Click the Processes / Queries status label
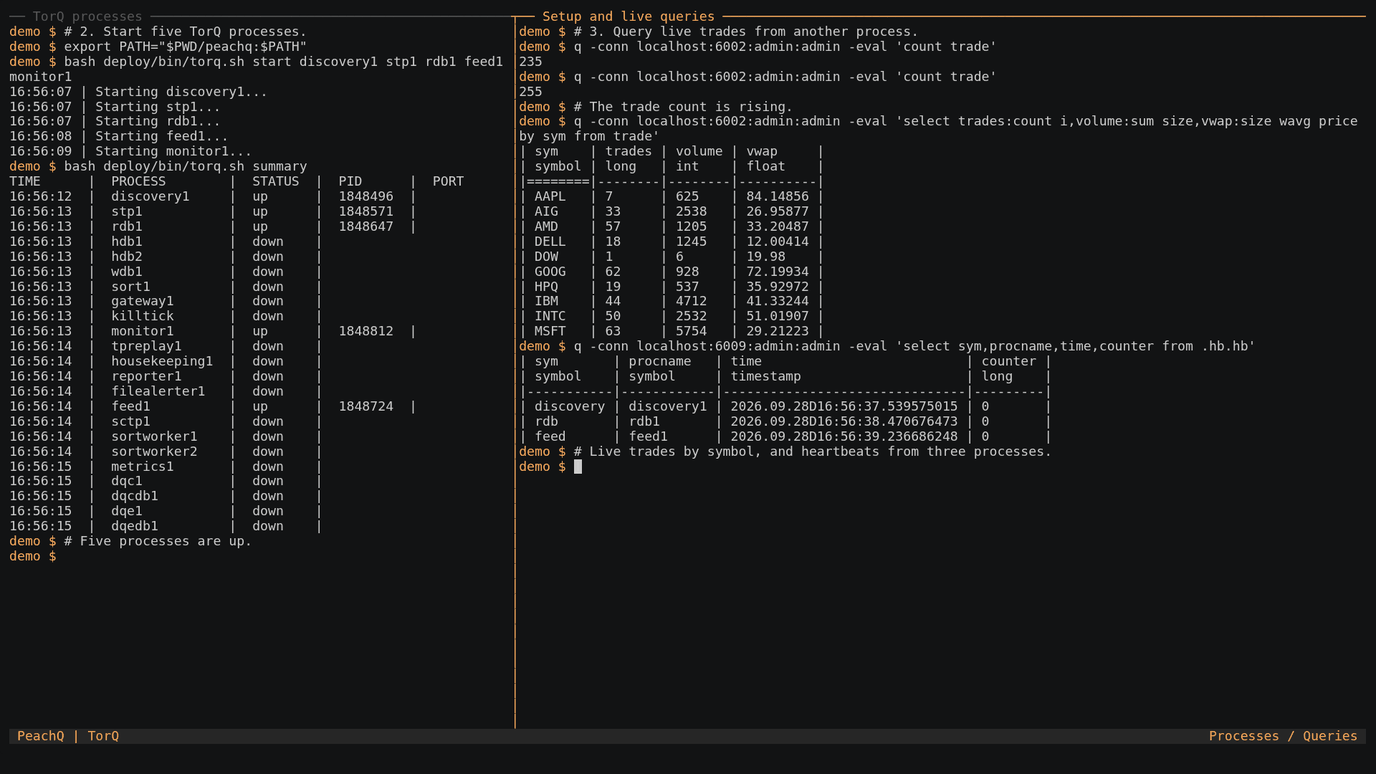This screenshot has width=1376, height=774. pyautogui.click(x=1283, y=736)
